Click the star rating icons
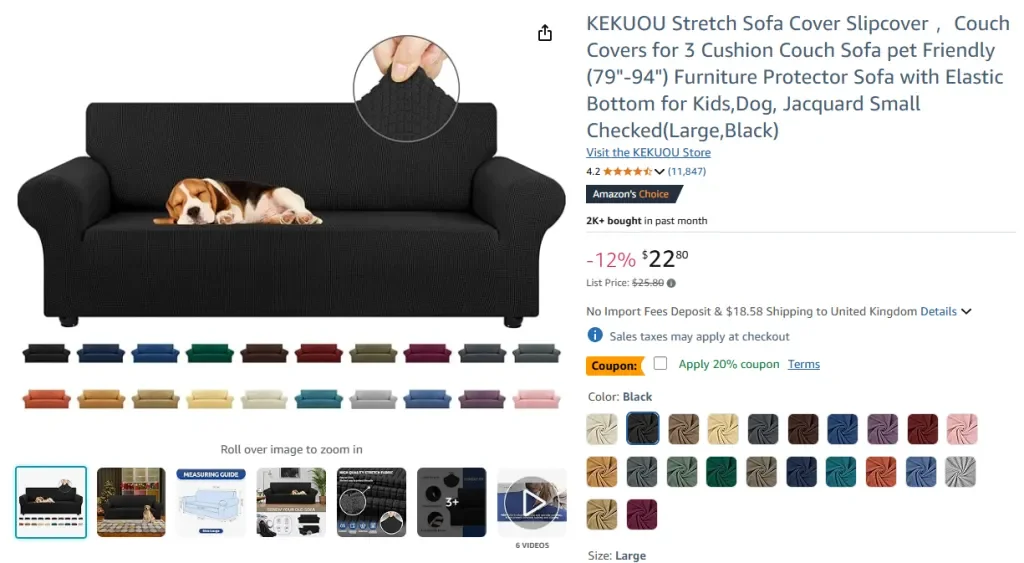The image size is (1024, 563). tap(627, 171)
